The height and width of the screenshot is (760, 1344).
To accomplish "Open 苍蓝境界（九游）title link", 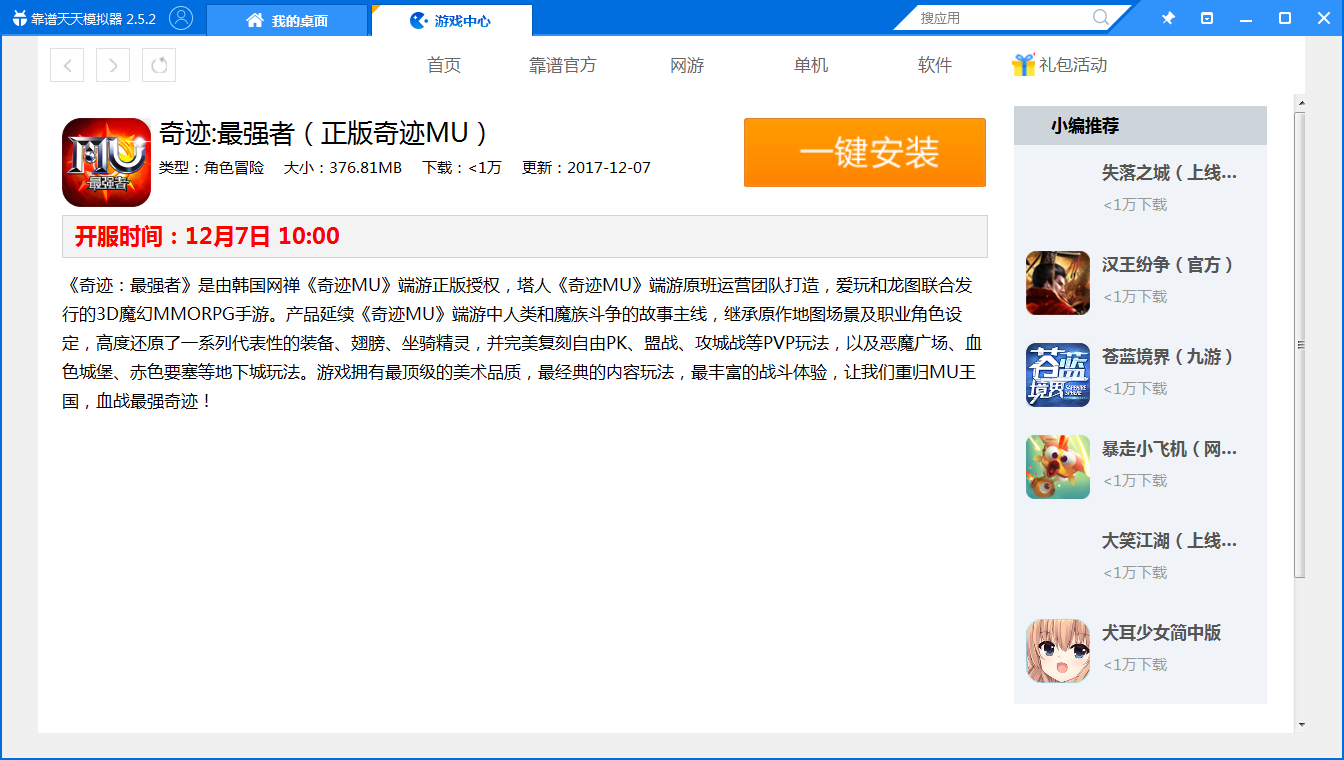I will 1168,357.
